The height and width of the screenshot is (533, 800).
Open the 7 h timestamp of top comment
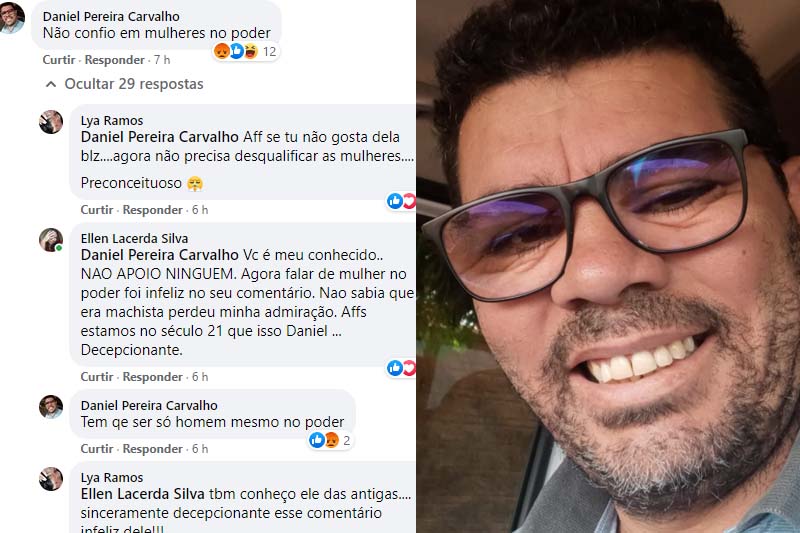click(162, 60)
